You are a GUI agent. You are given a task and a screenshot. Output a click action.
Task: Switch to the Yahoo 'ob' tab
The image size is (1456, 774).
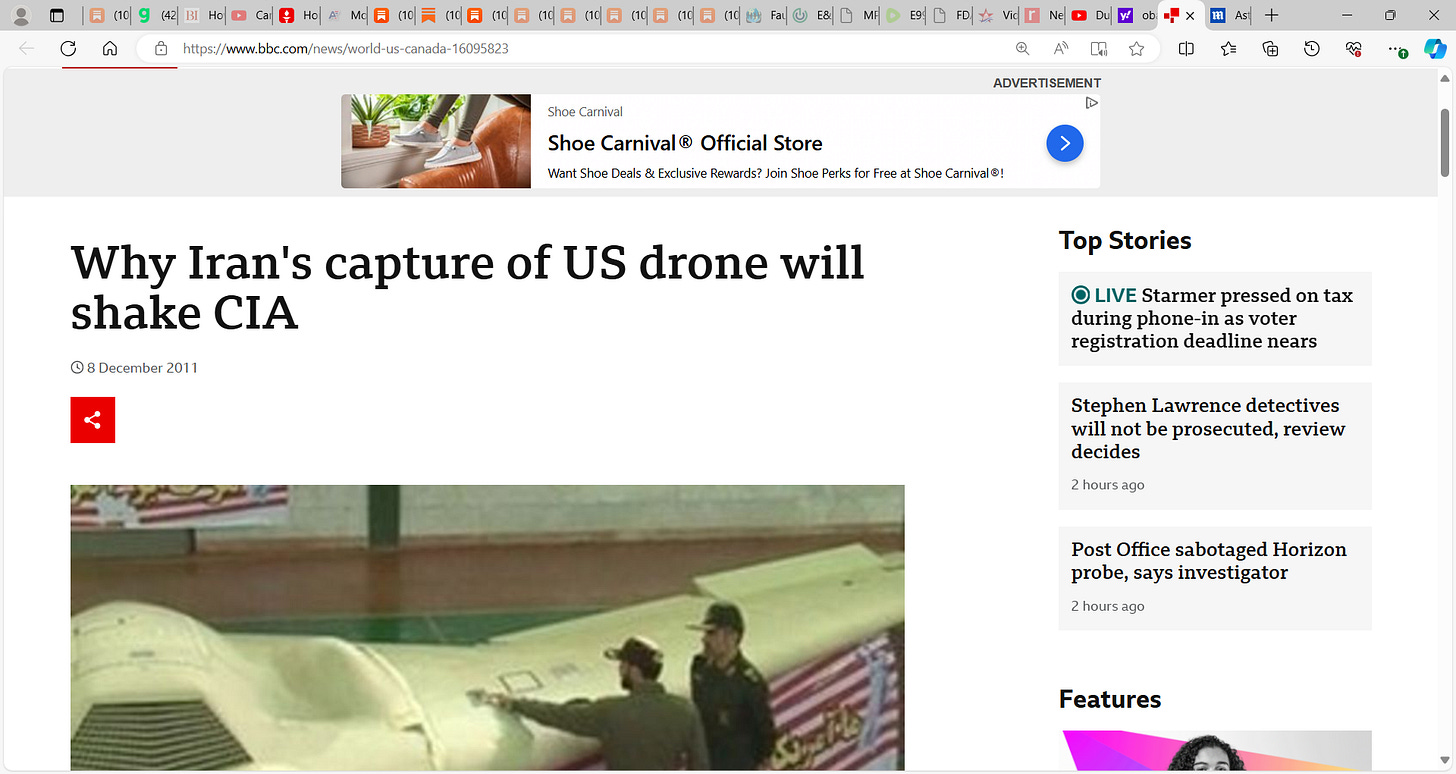click(1137, 15)
